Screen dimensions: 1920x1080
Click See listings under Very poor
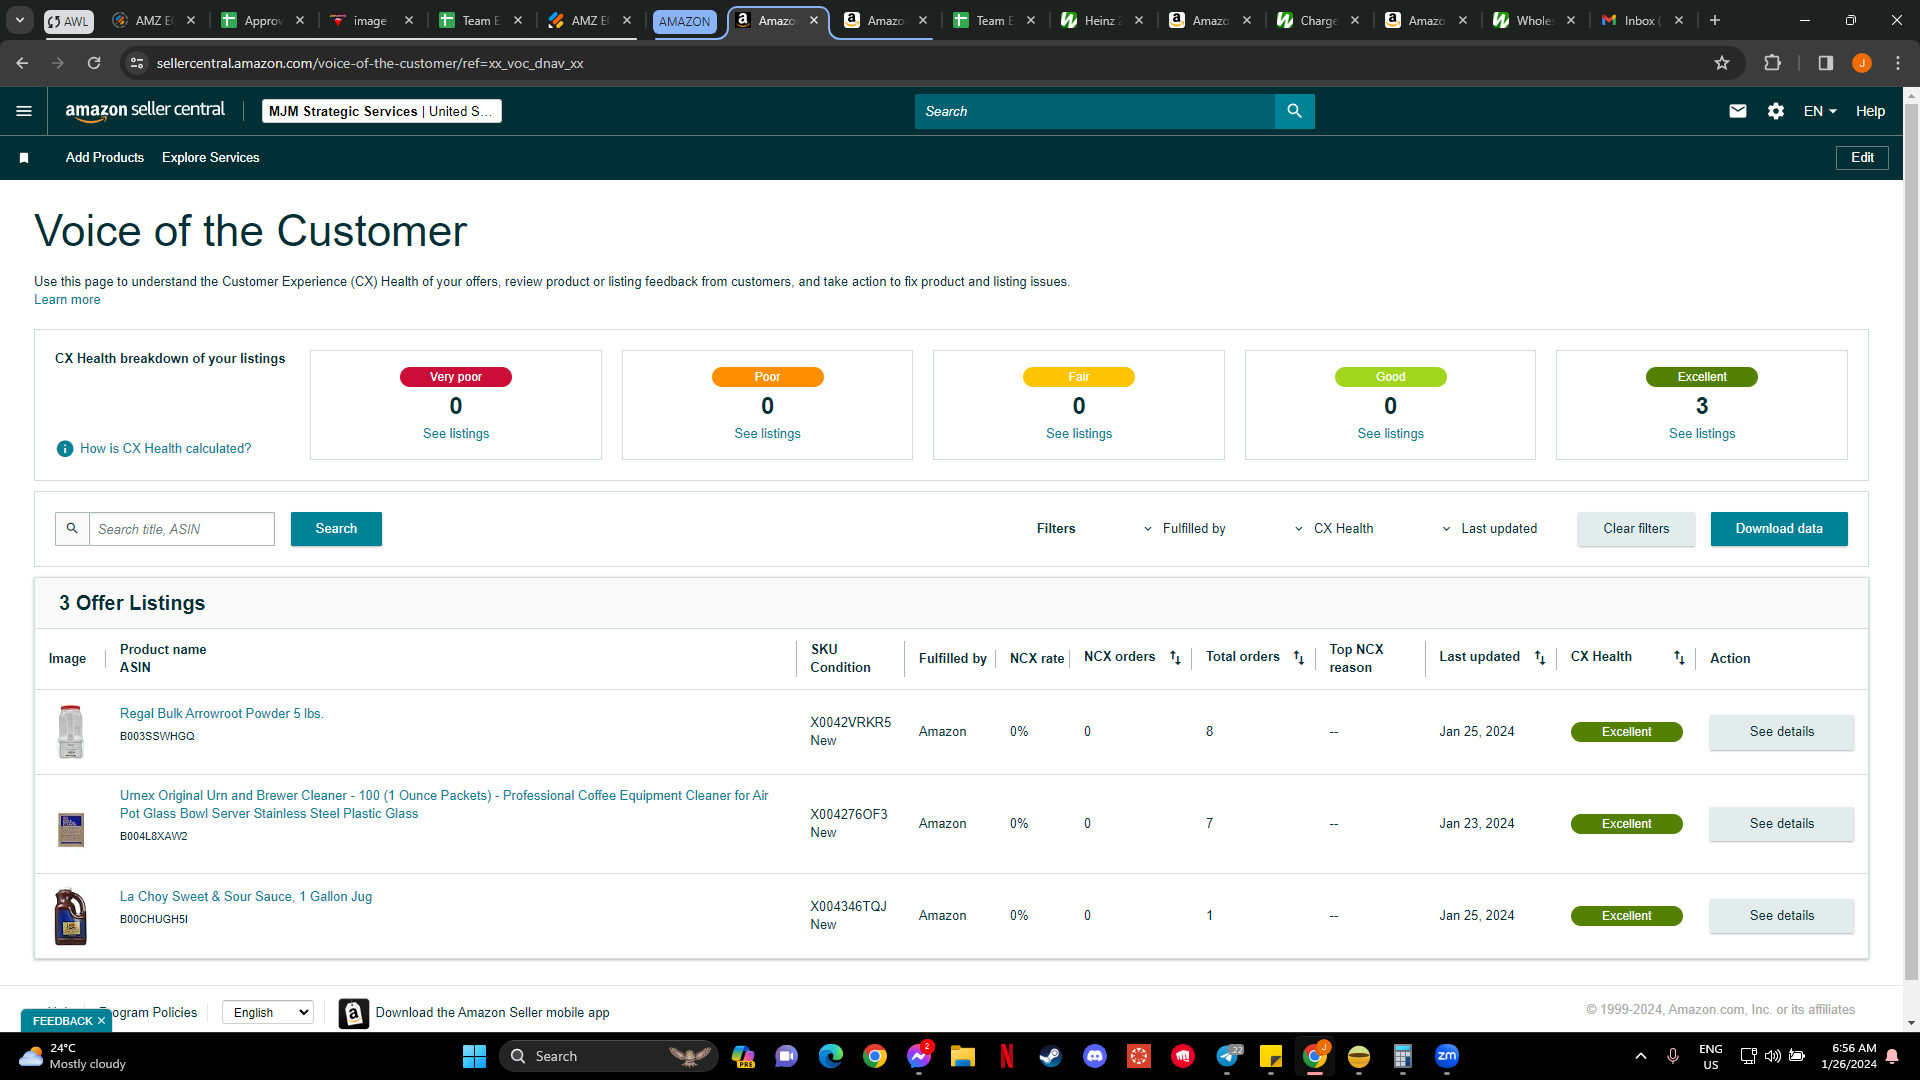click(456, 434)
